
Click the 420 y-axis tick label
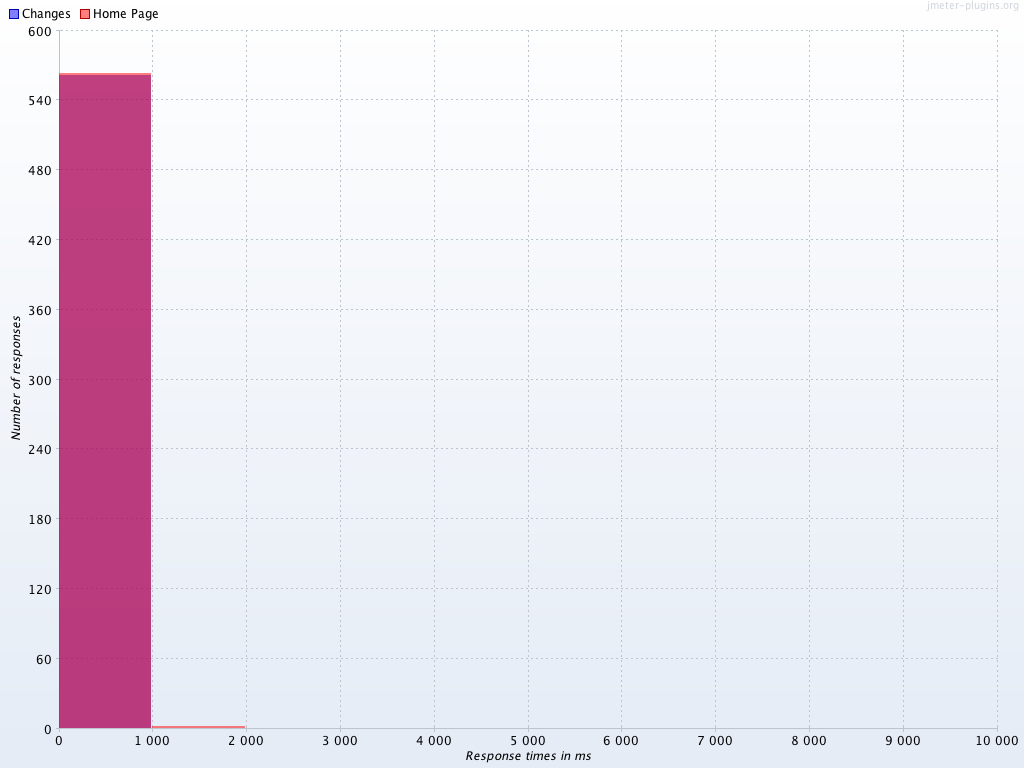click(x=40, y=240)
